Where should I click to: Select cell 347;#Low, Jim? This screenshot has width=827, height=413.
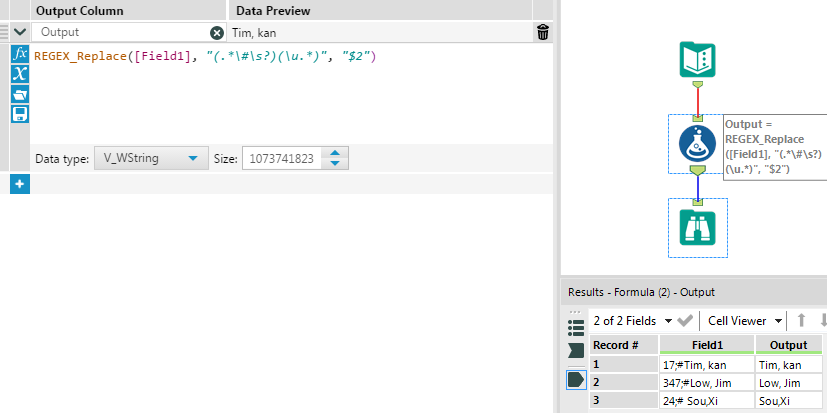pyautogui.click(x=707, y=383)
